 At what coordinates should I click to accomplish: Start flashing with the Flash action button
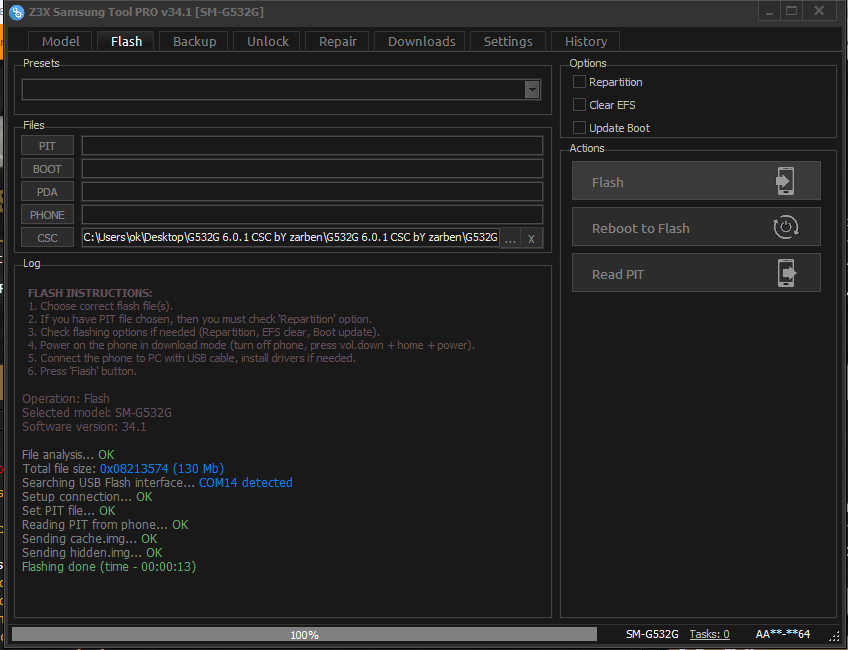click(696, 181)
